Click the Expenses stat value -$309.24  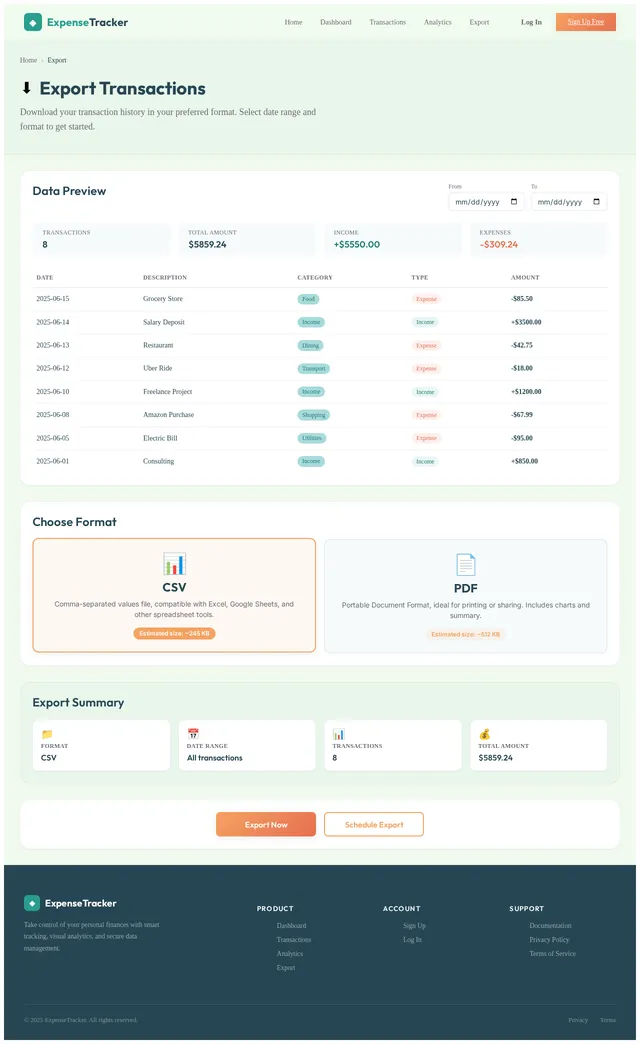499,244
